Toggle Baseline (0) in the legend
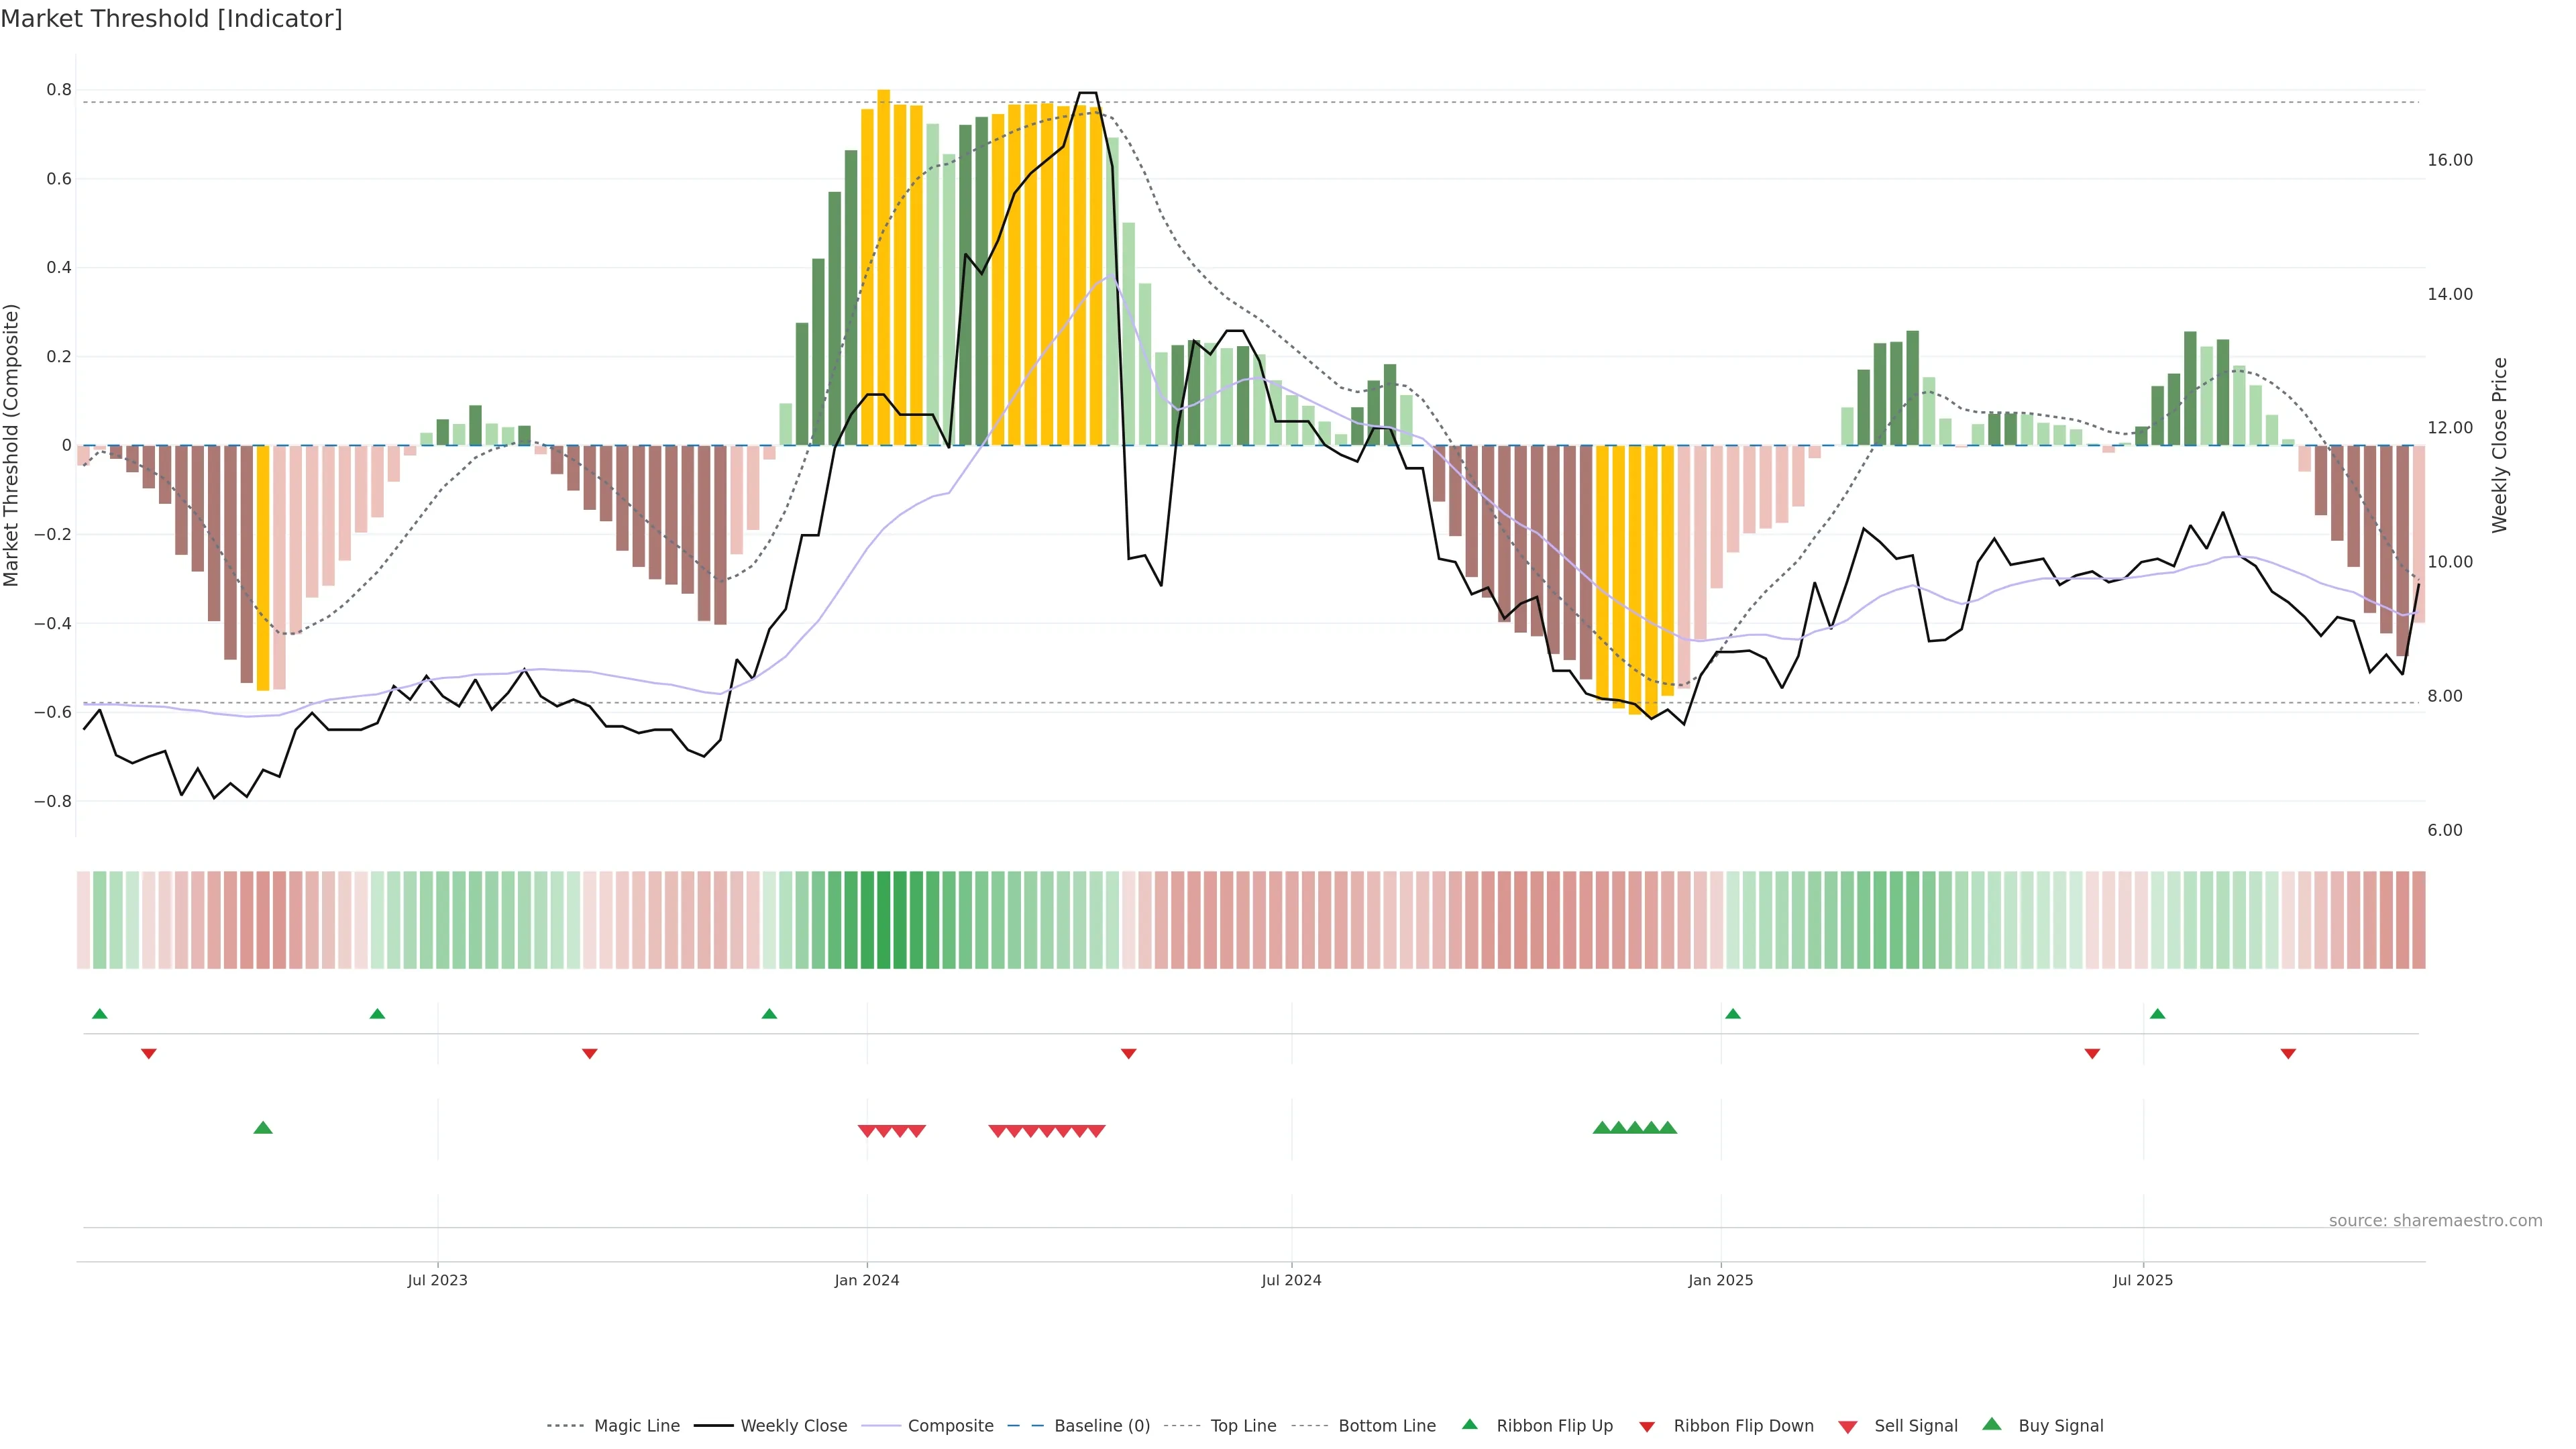Image resolution: width=2576 pixels, height=1449 pixels. click(x=1102, y=1426)
